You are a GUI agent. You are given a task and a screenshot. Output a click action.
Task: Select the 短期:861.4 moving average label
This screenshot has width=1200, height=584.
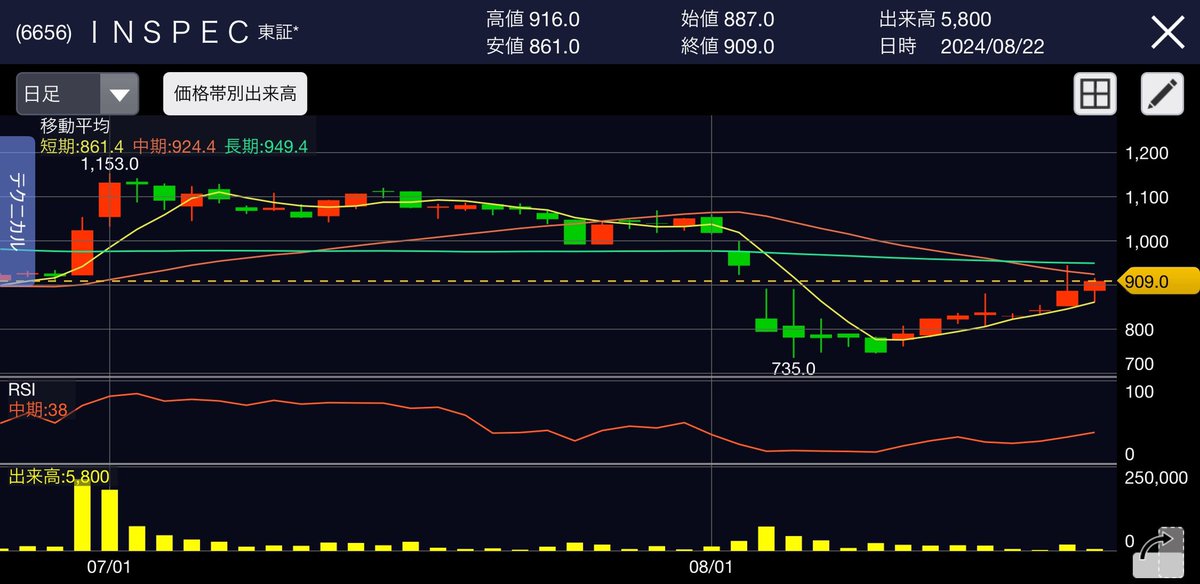(x=83, y=147)
